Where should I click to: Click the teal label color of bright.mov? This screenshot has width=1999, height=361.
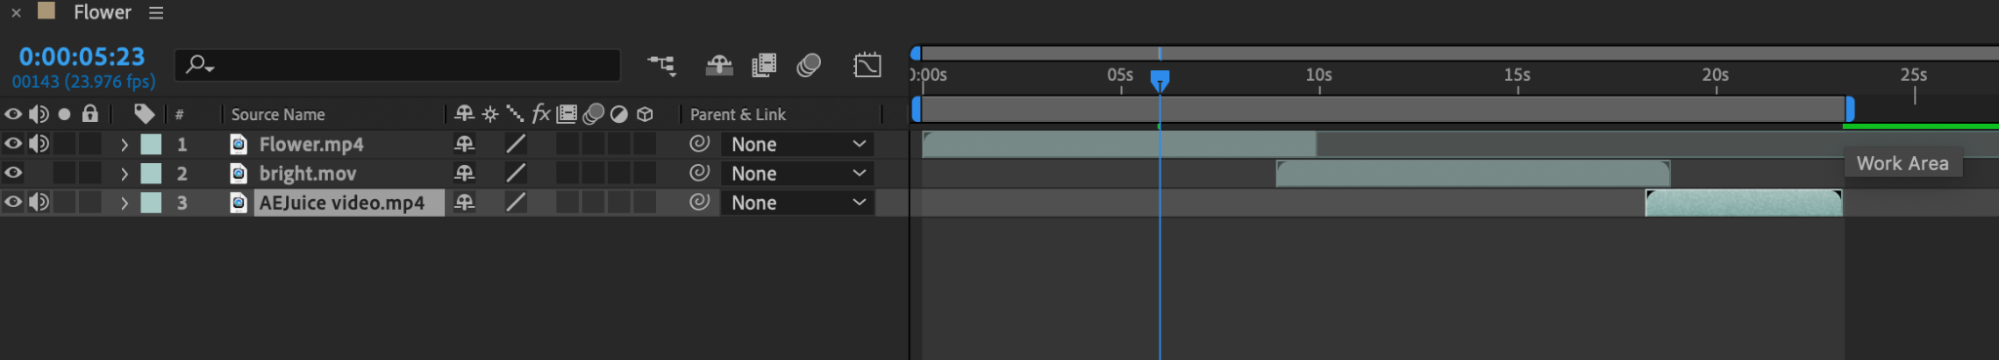151,173
